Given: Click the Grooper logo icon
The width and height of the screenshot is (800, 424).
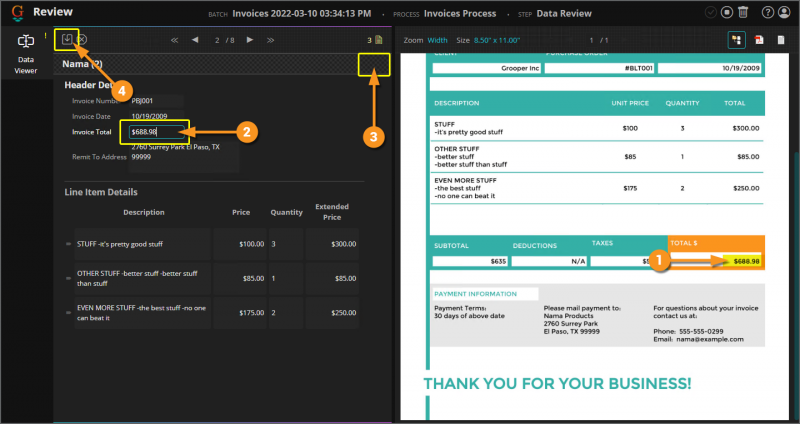Looking at the screenshot, I should (18, 13).
